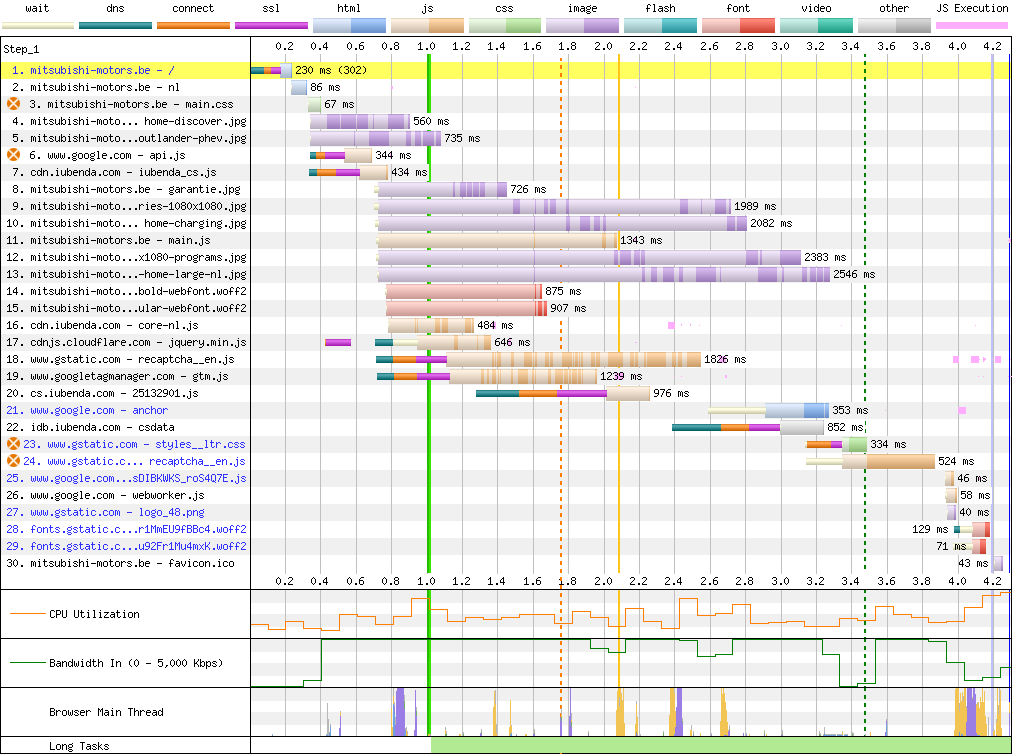Screen dimensions: 1012x754
Task: Click the flash legend color bar
Action: (660, 26)
